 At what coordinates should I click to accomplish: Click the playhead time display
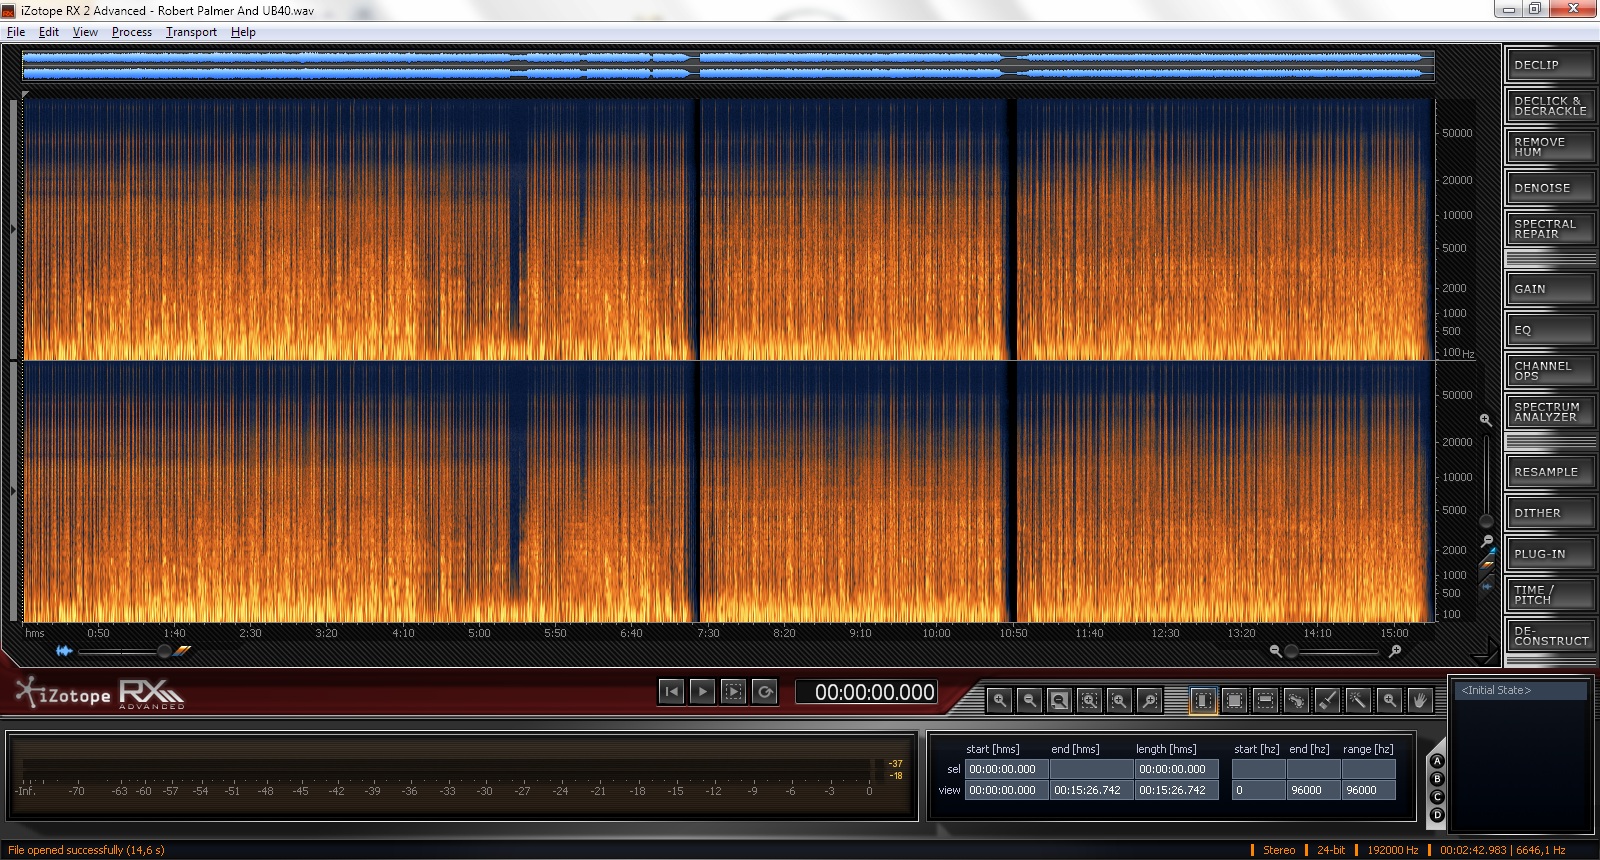(x=865, y=692)
